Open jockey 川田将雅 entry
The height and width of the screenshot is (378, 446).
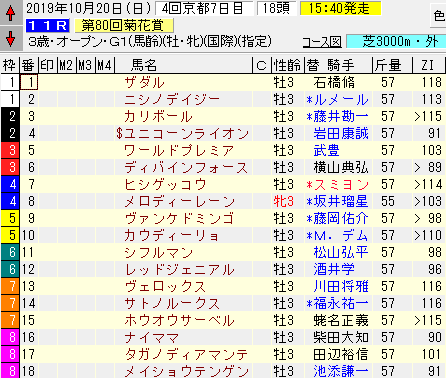point(341,286)
